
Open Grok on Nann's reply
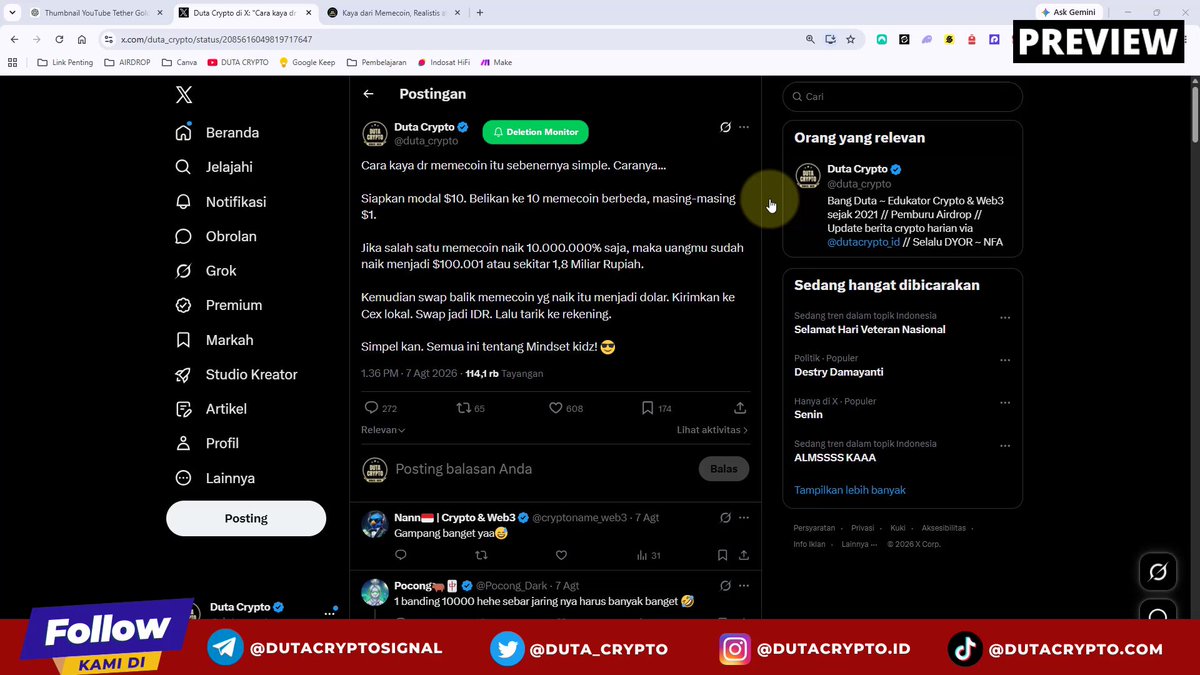726,518
